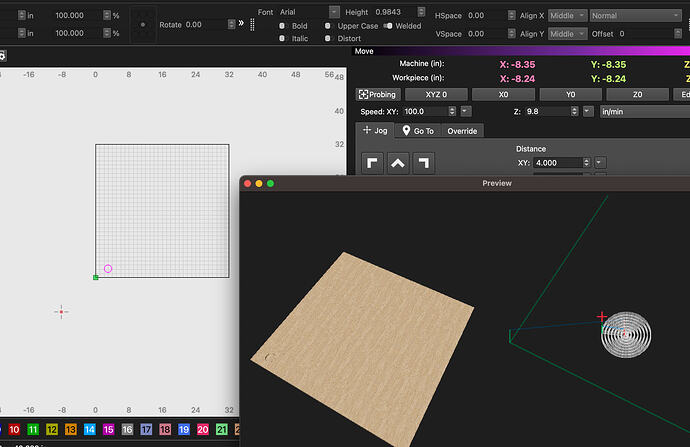The image size is (690, 447).
Task: Jog upward with the up arrow
Action: pyautogui.click(x=398, y=163)
